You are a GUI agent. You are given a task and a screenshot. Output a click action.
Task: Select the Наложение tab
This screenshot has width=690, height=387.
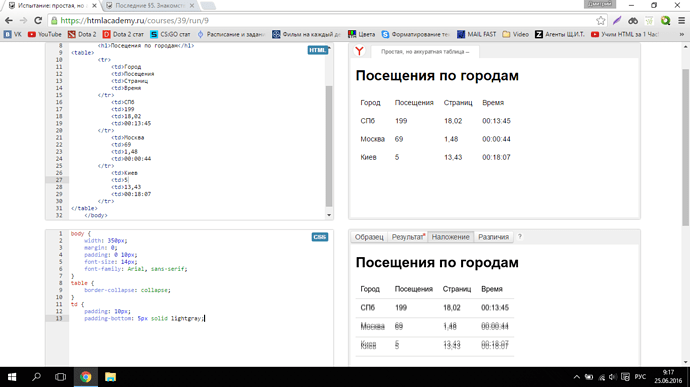click(450, 237)
